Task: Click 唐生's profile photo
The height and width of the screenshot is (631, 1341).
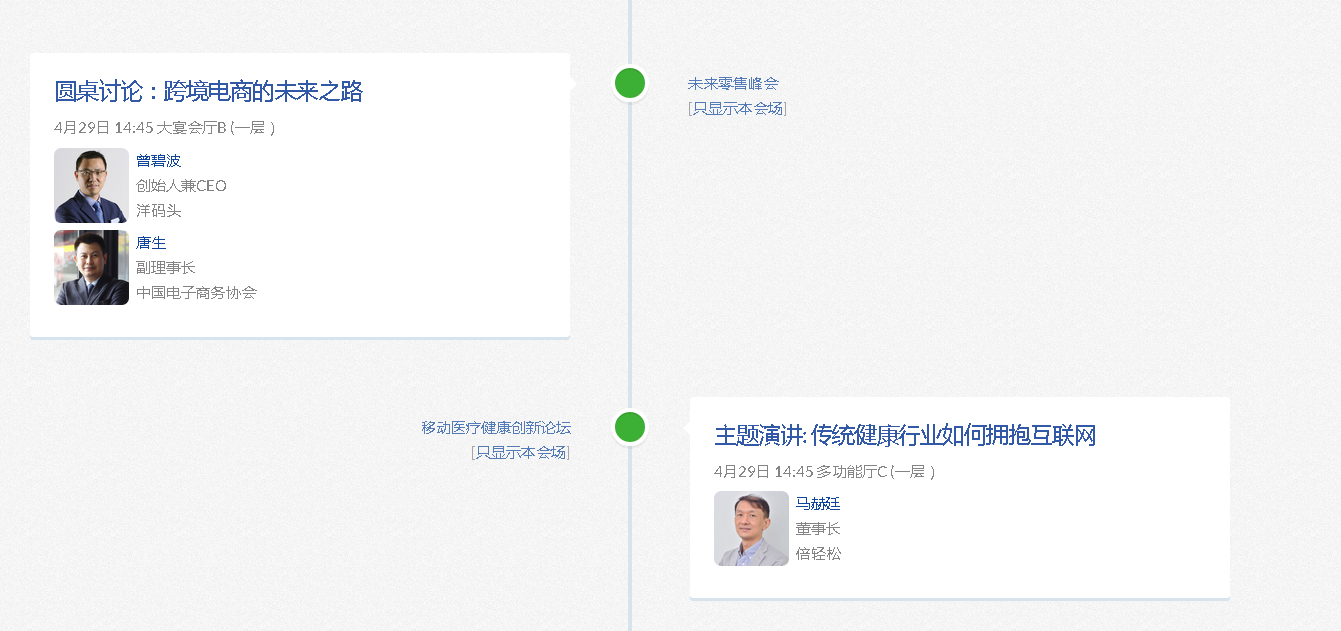Action: [91, 268]
